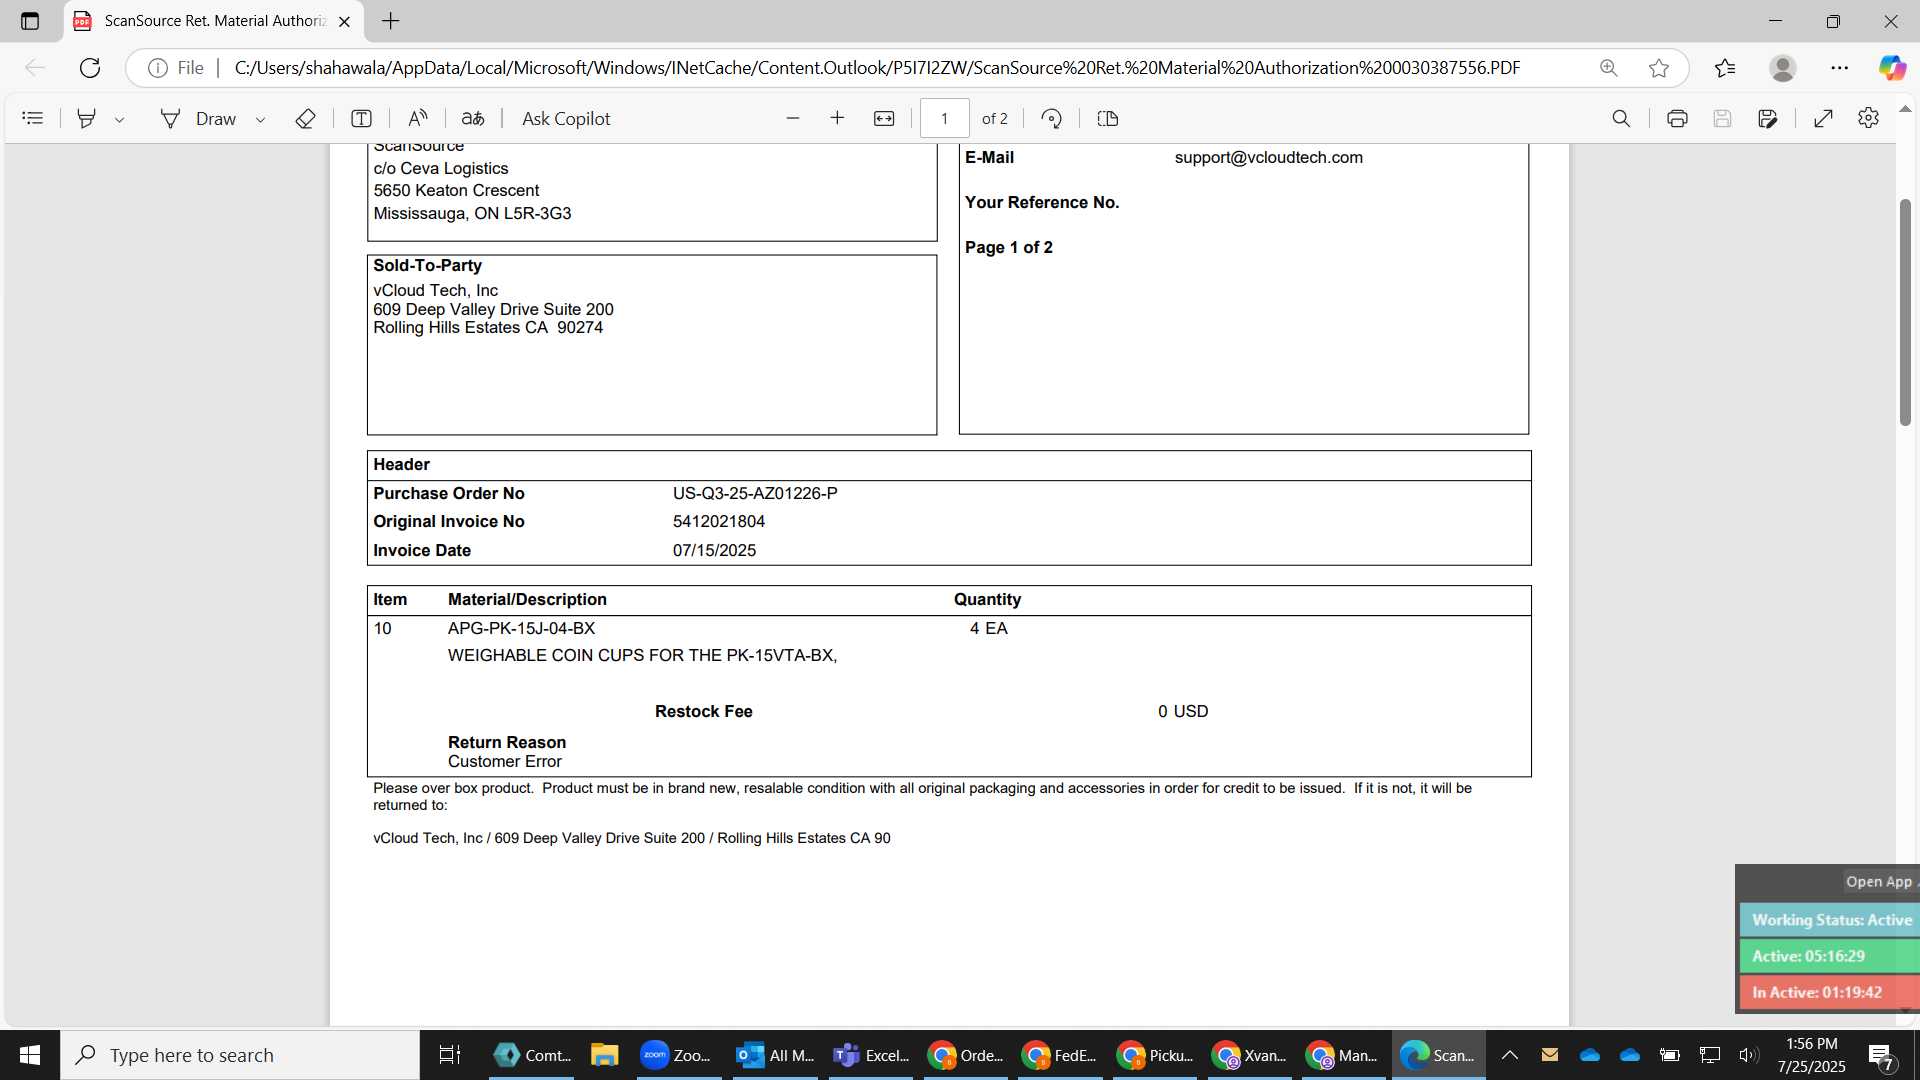Switch to Outlook All M... window
Screen dimensions: 1920x1080
pyautogui.click(x=775, y=1055)
